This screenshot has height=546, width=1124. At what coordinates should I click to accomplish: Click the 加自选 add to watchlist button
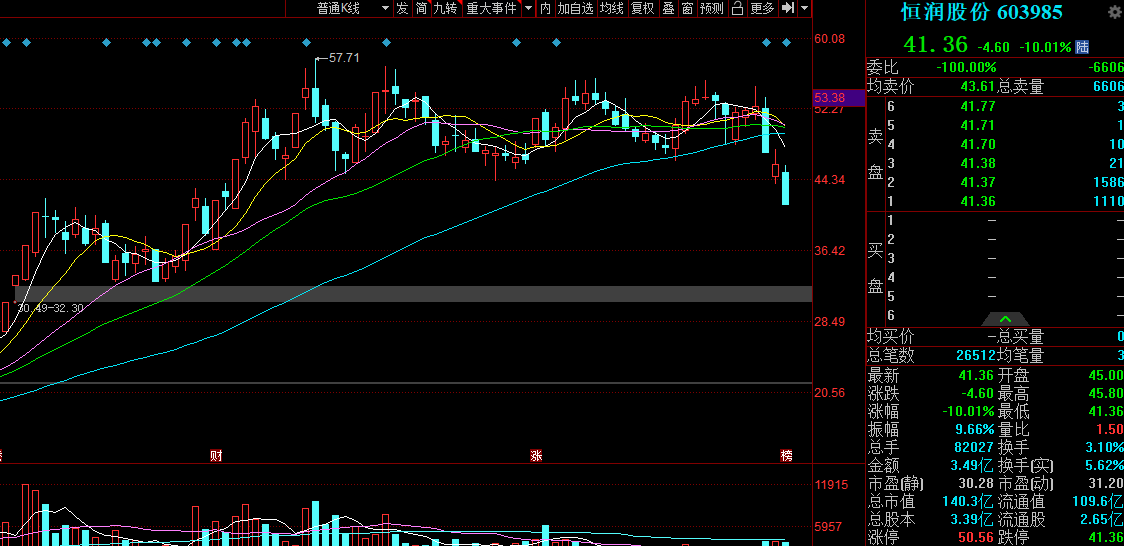point(575,9)
